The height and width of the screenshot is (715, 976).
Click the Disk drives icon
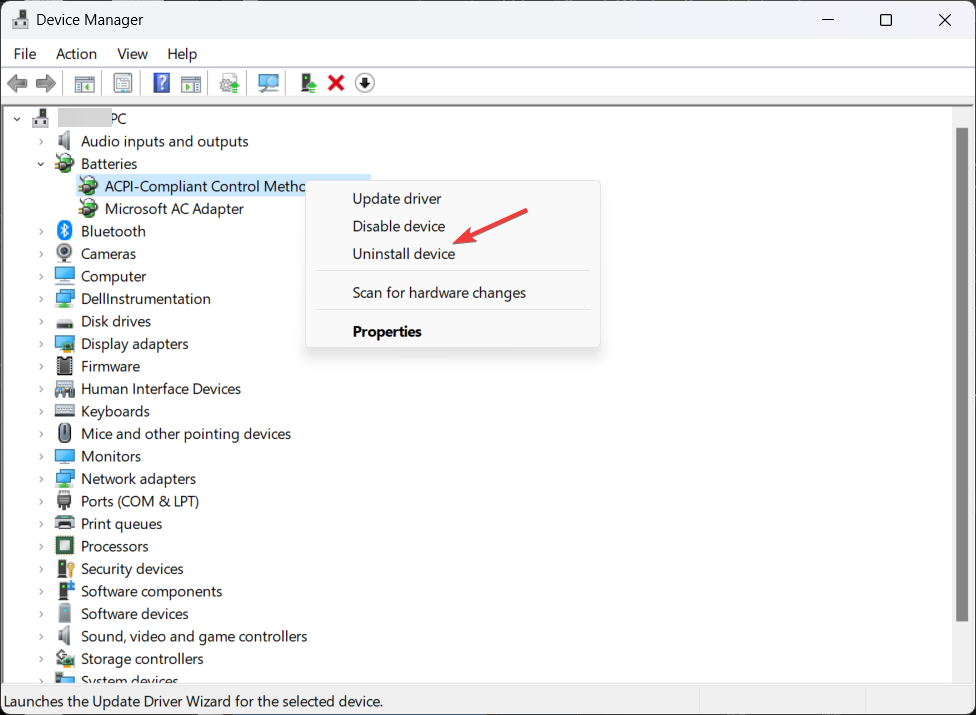point(65,323)
